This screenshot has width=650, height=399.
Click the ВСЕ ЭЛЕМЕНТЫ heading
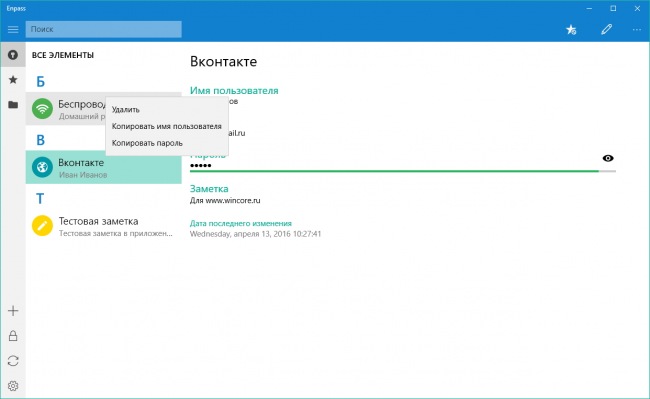[x=63, y=55]
